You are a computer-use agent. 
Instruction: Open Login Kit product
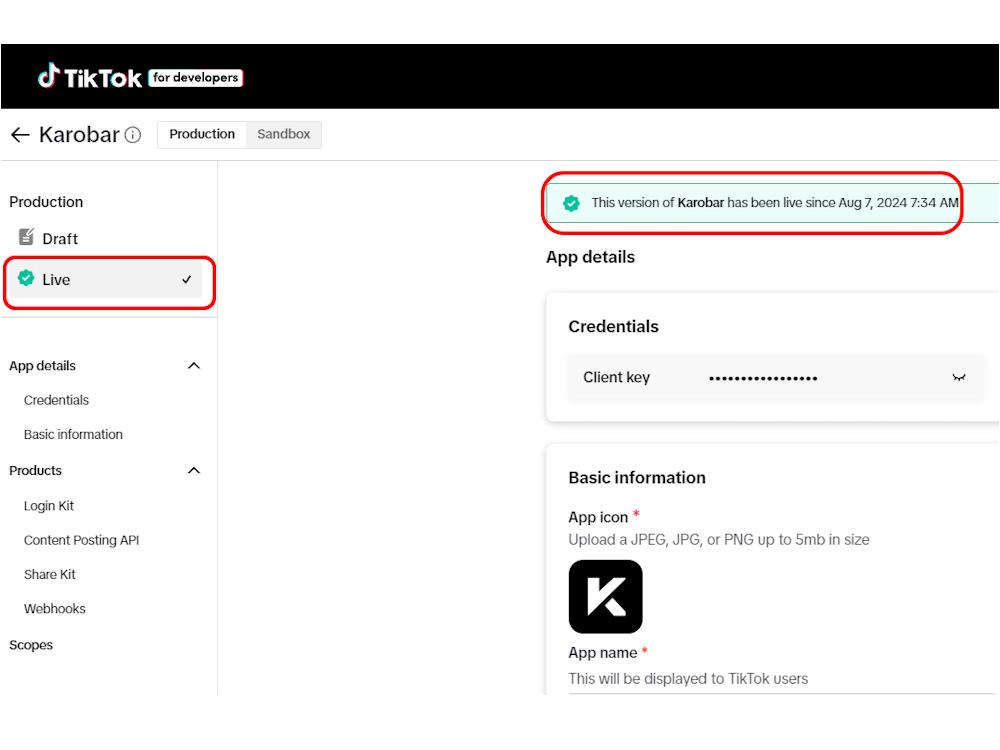tap(49, 506)
